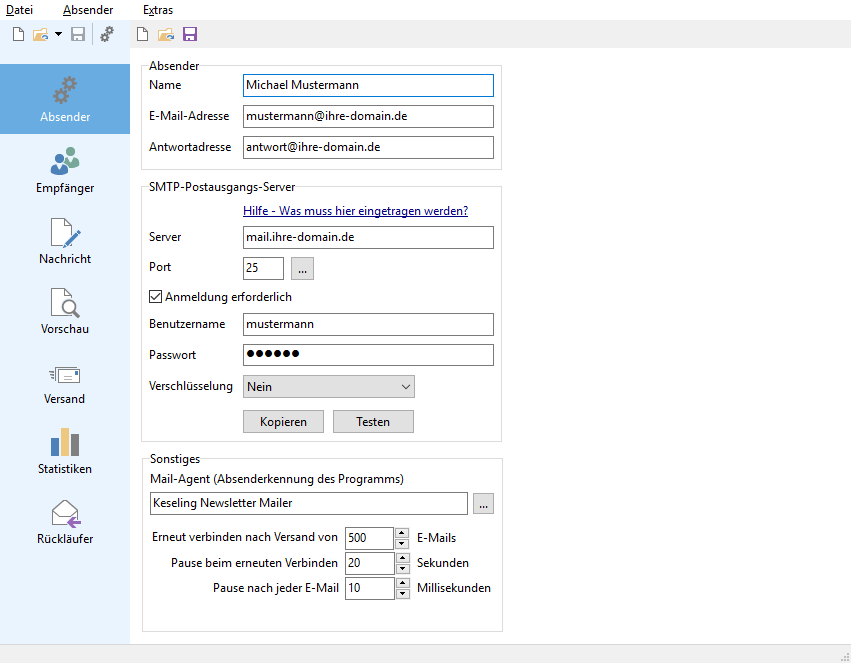Image resolution: width=851 pixels, height=663 pixels.
Task: Go to the Nachricht editor section
Action: pos(65,240)
